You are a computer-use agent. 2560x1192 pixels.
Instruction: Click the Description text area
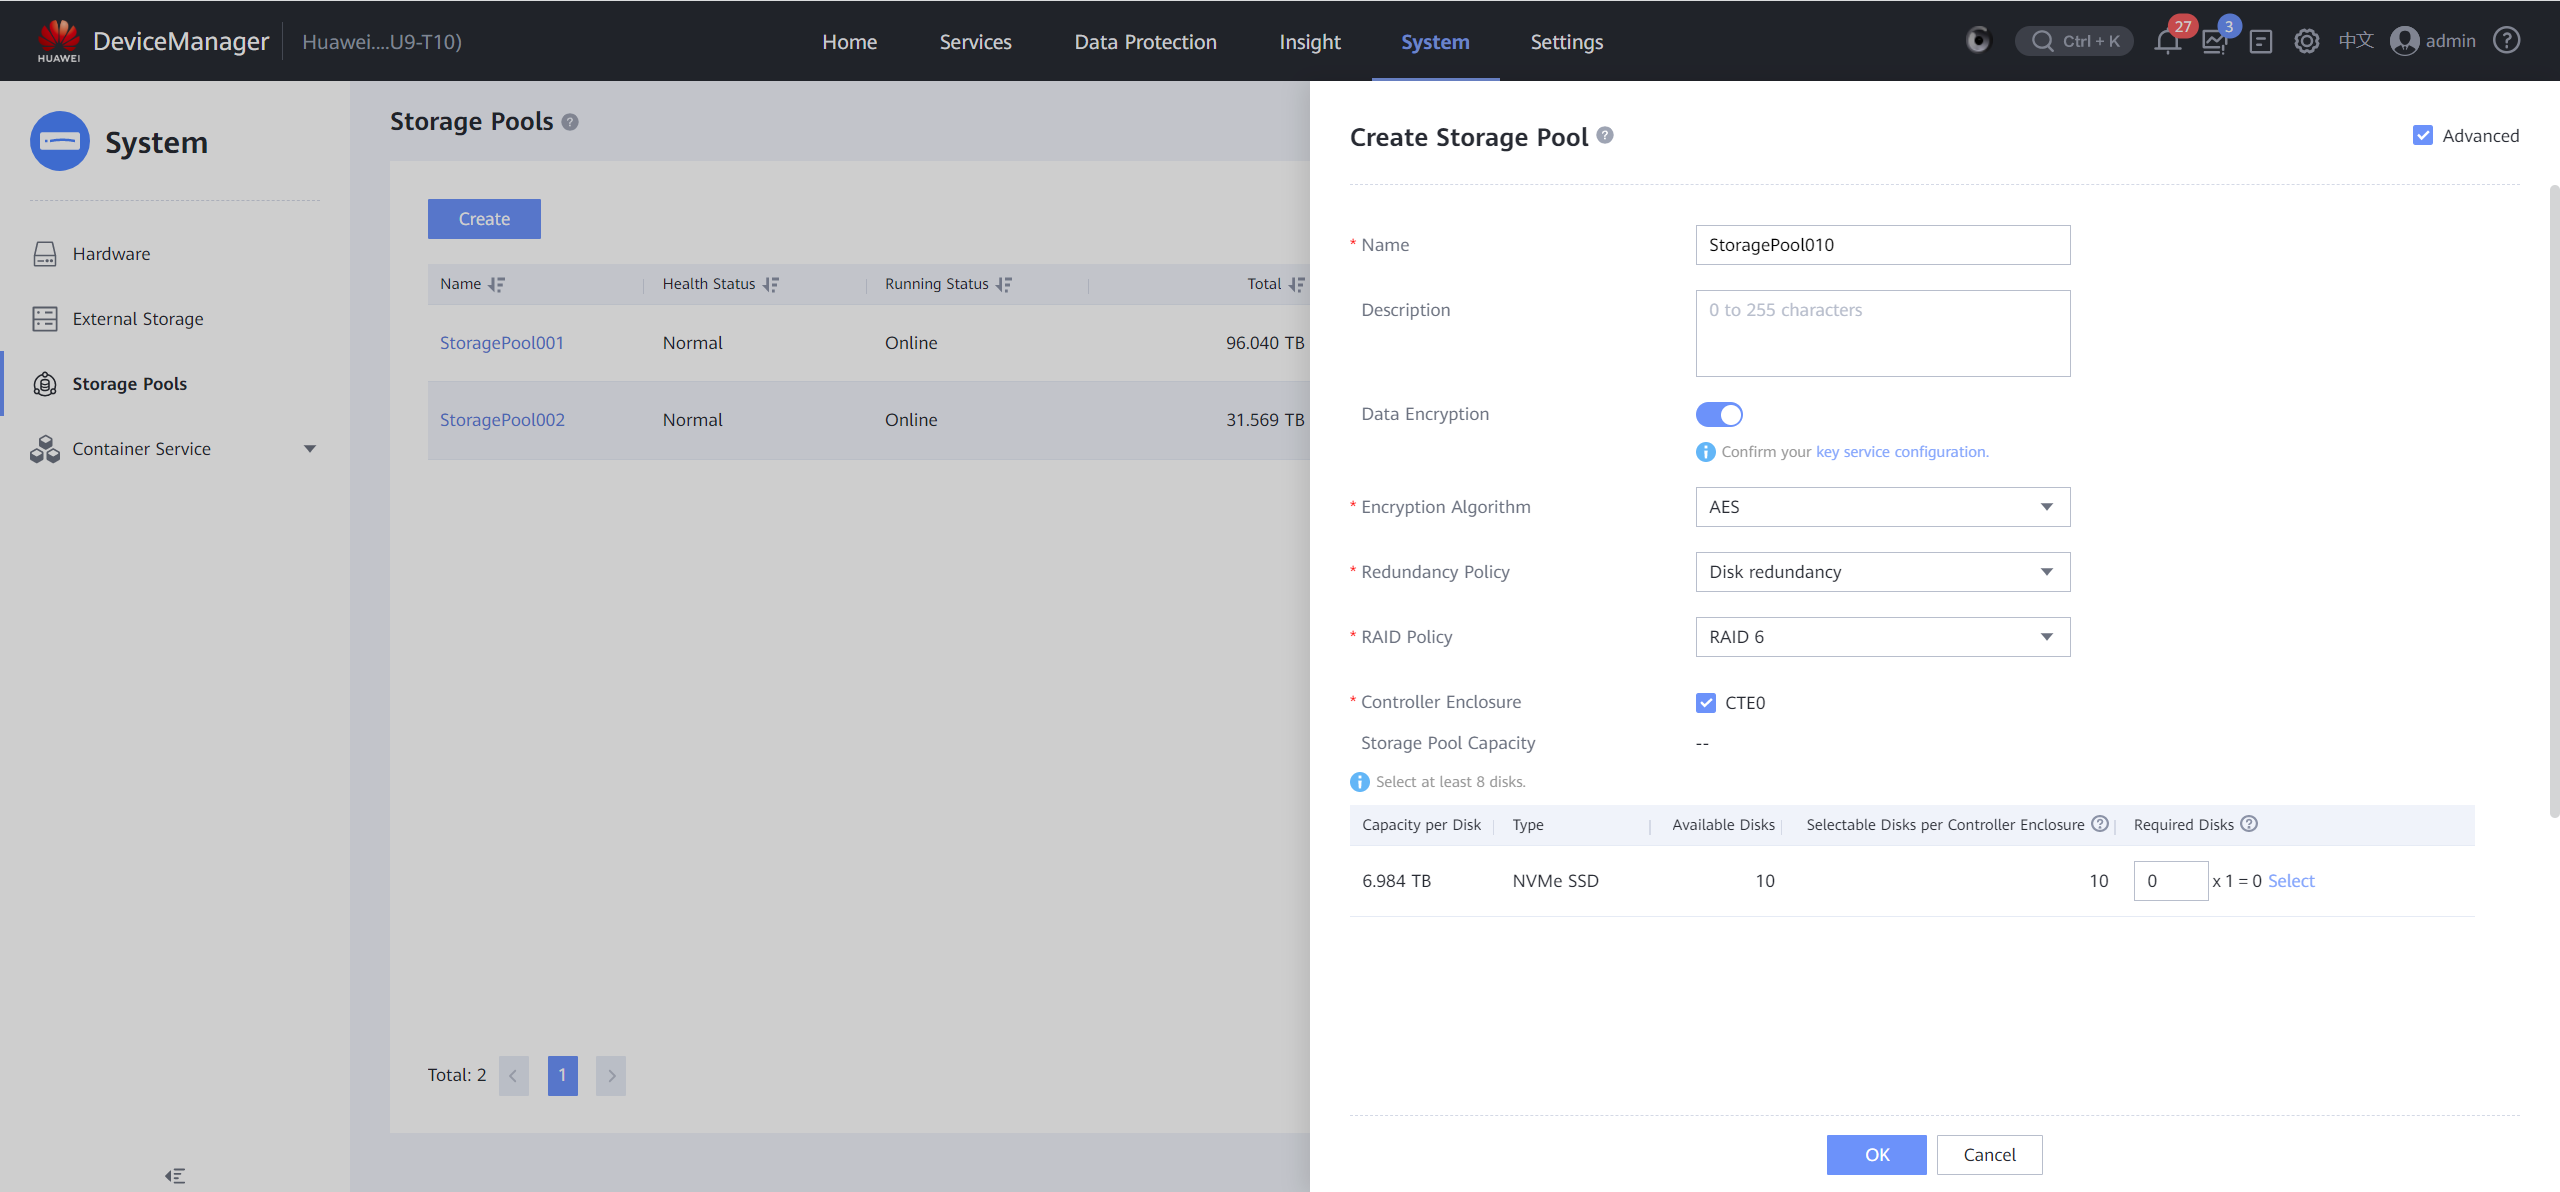1882,333
